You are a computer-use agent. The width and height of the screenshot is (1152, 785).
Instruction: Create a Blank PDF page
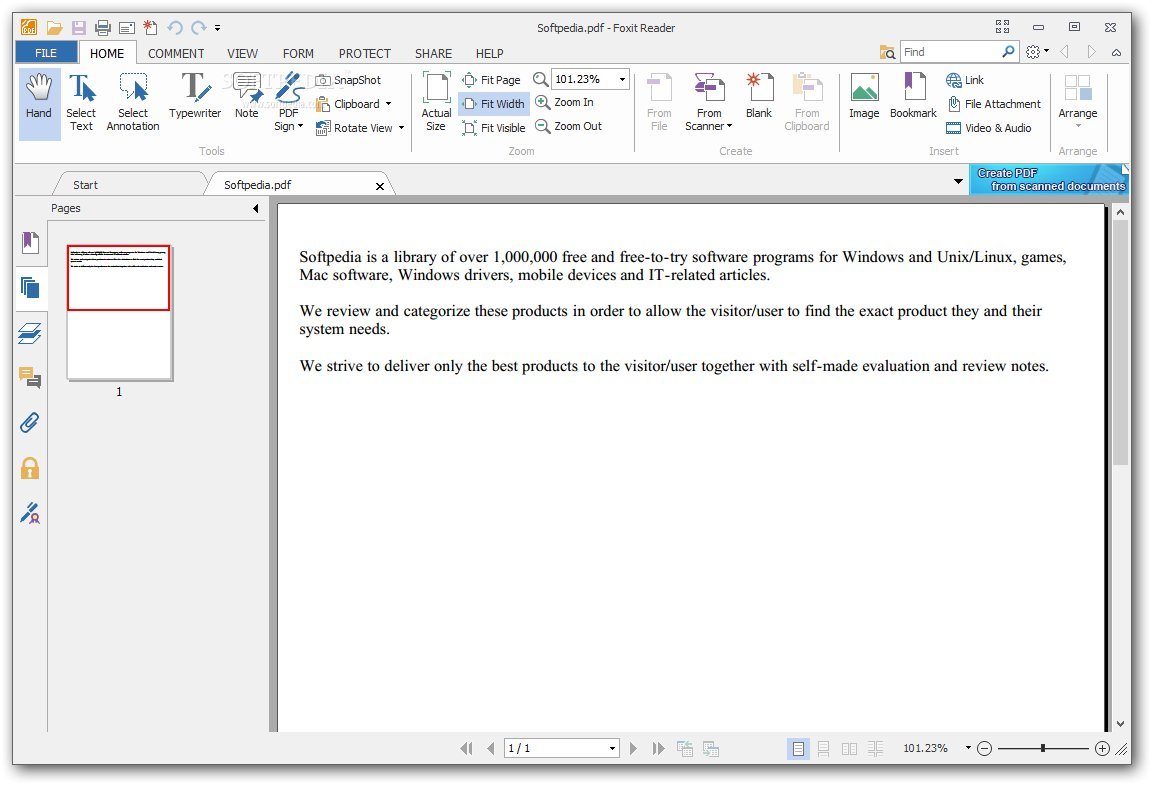pos(758,101)
